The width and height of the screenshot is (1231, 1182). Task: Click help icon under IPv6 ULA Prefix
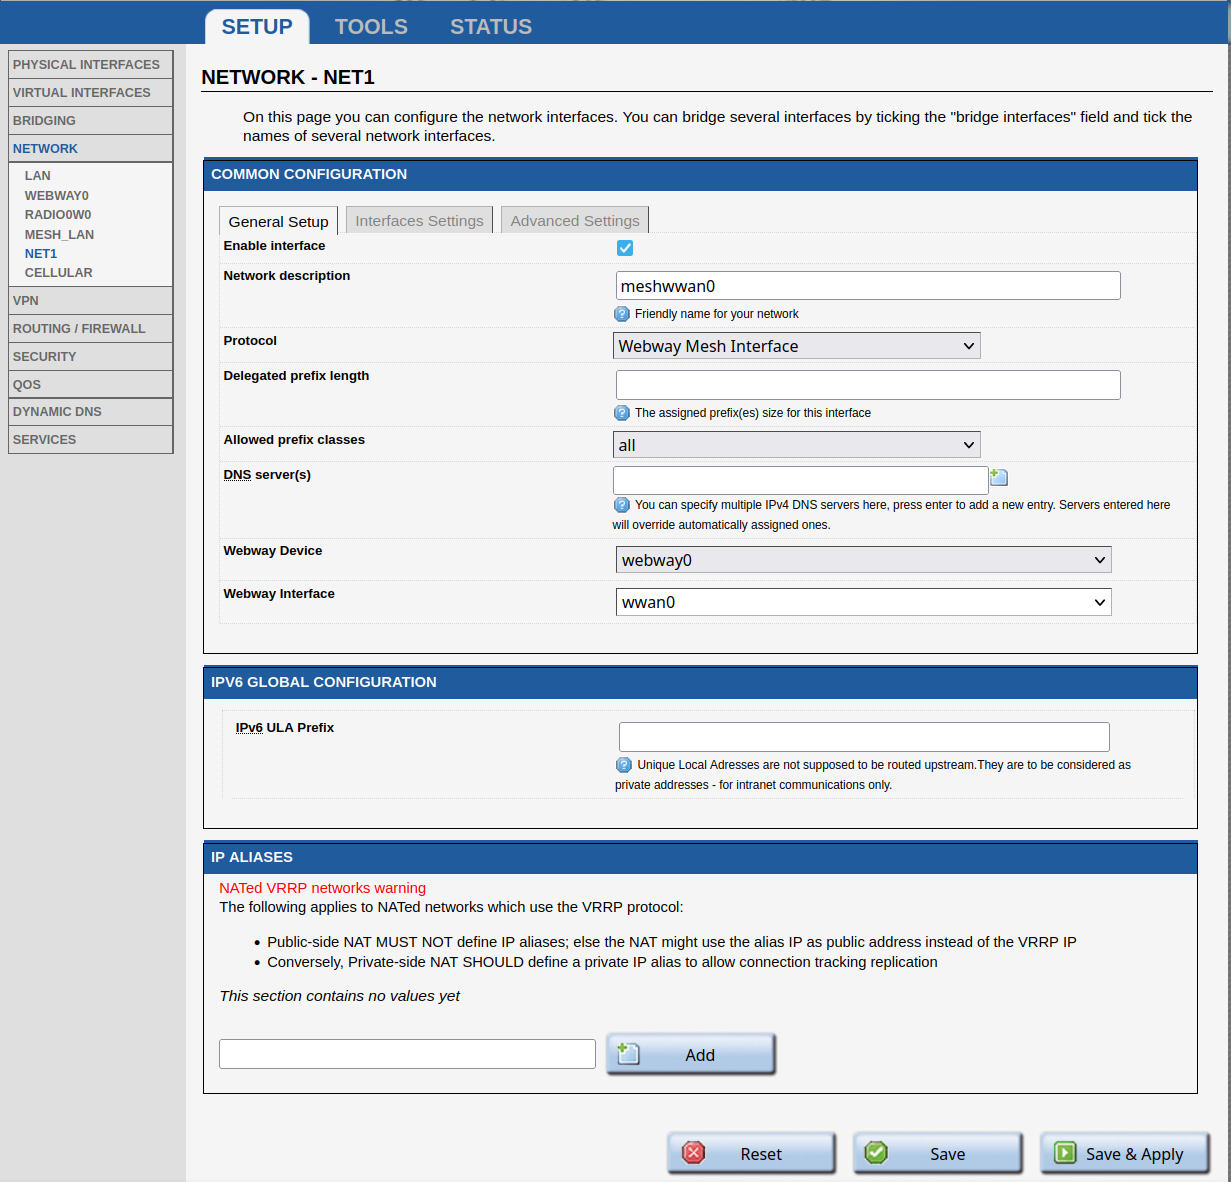tap(624, 765)
